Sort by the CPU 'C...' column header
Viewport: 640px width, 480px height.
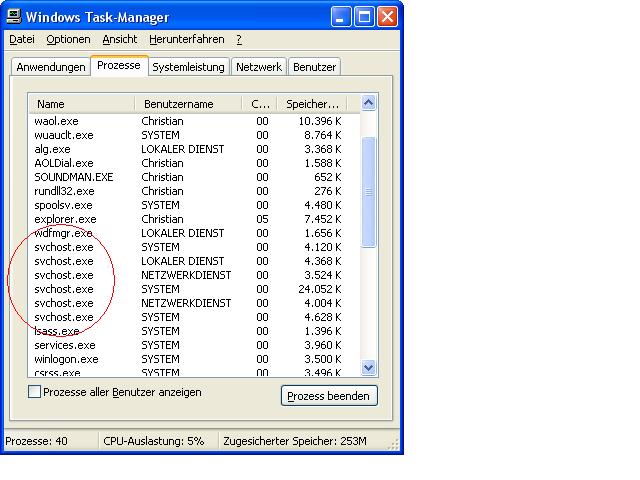(x=260, y=104)
